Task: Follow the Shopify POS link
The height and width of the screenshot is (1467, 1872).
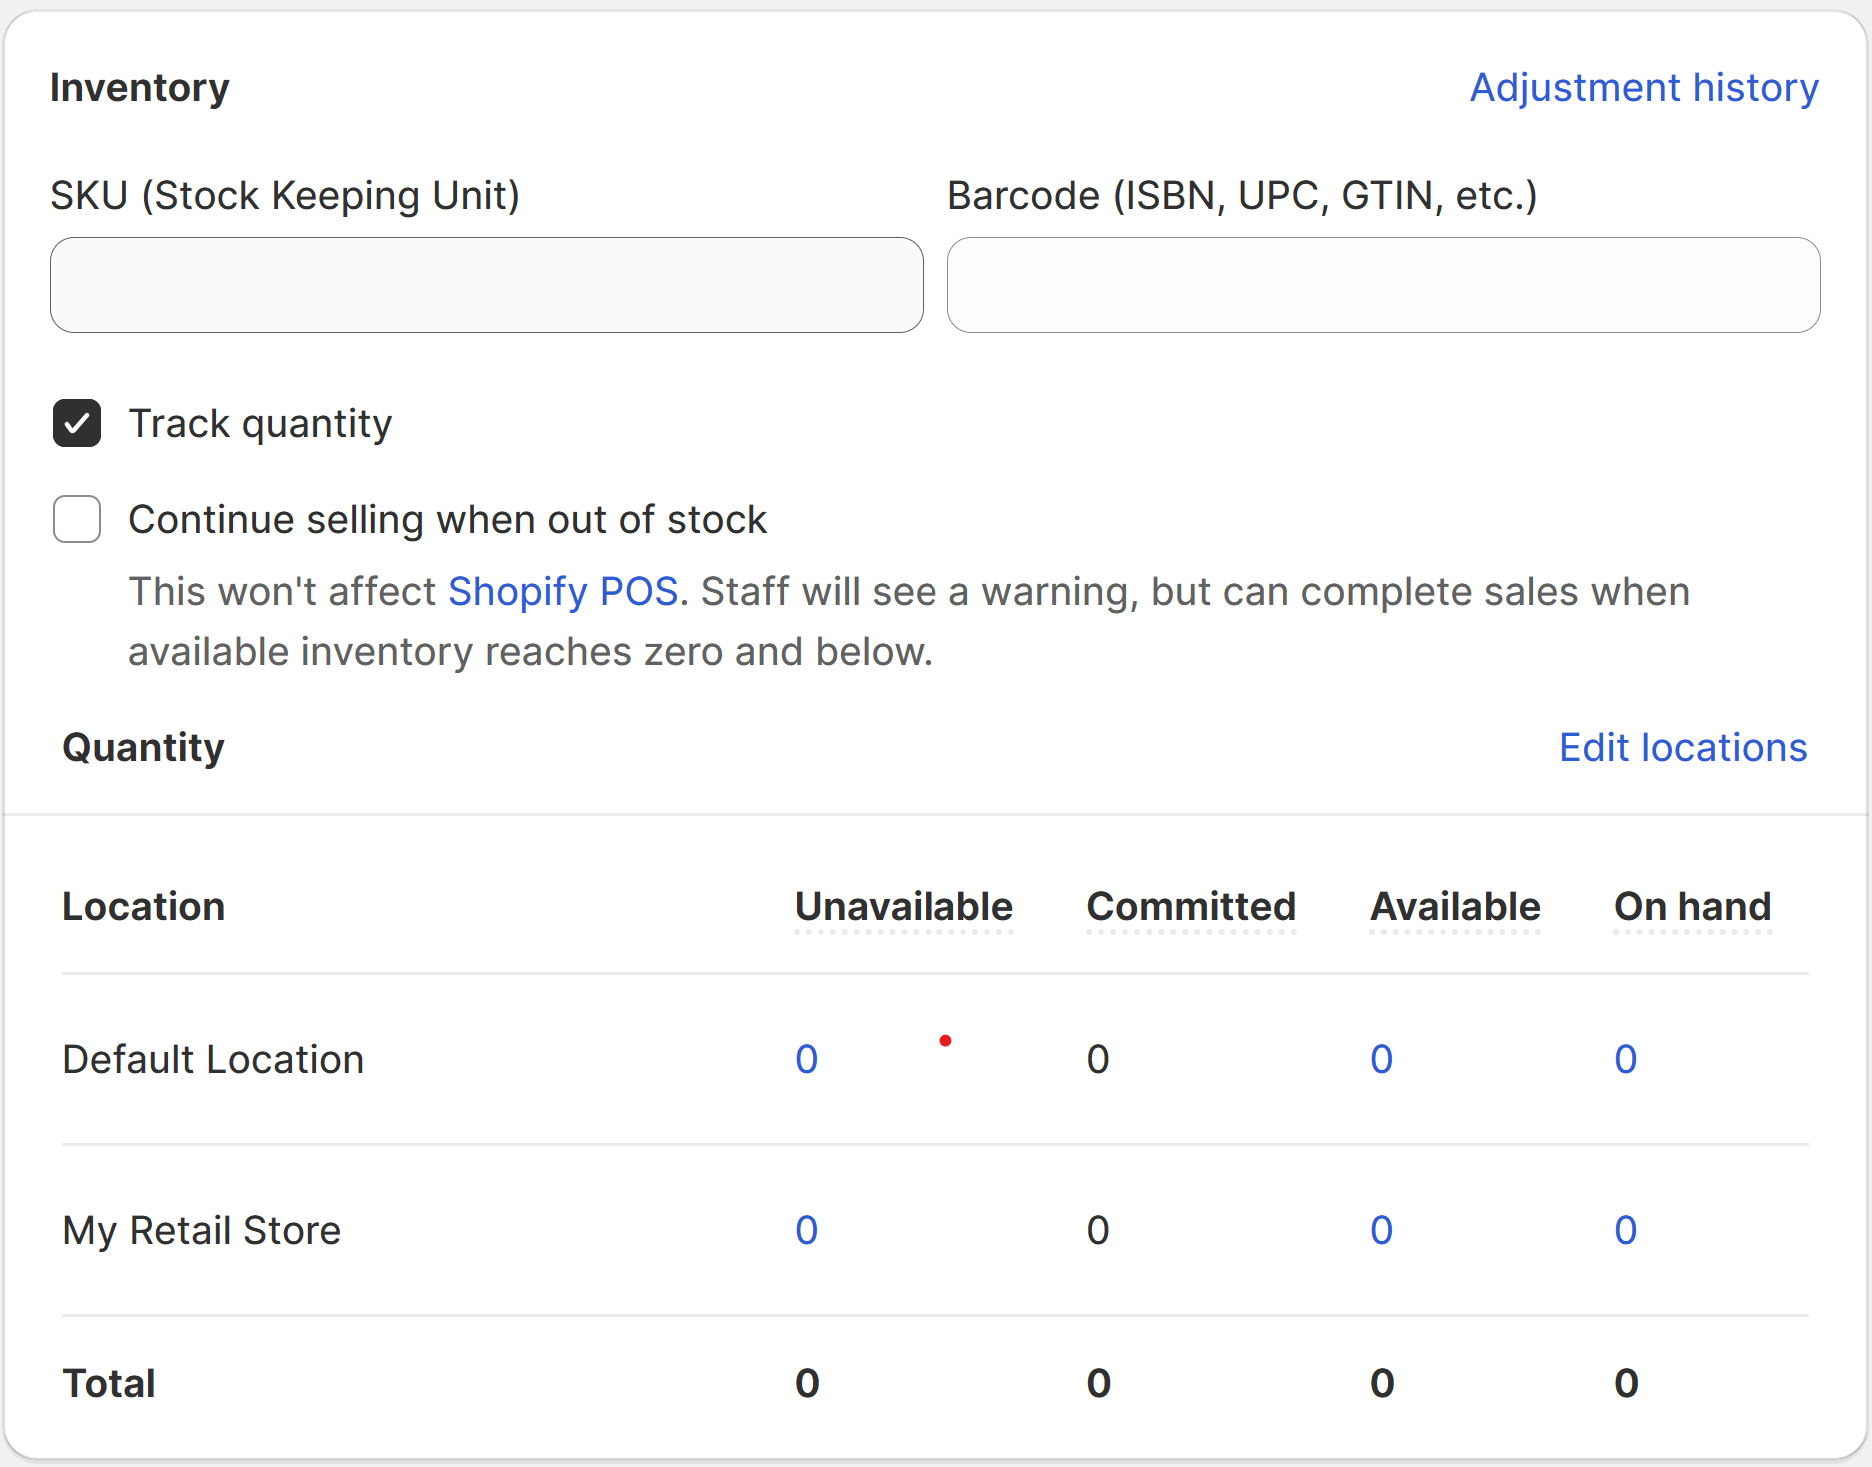Action: pyautogui.click(x=563, y=591)
